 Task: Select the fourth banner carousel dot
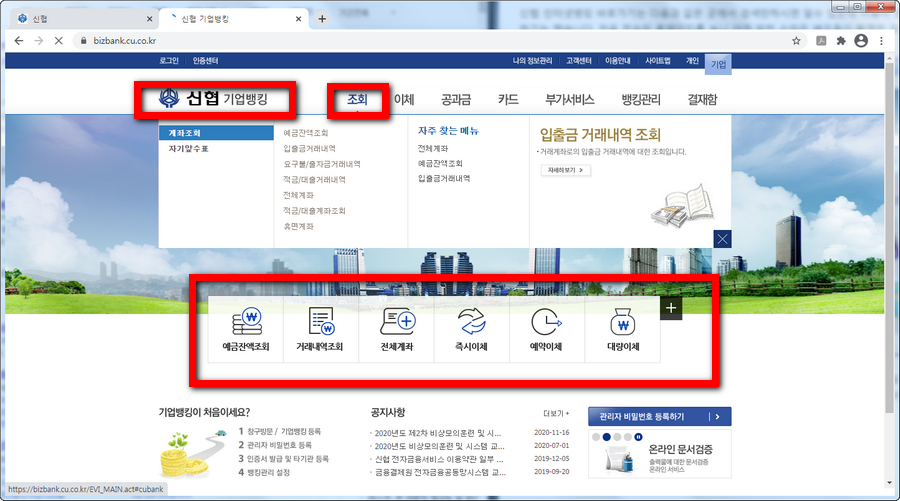tap(628, 437)
